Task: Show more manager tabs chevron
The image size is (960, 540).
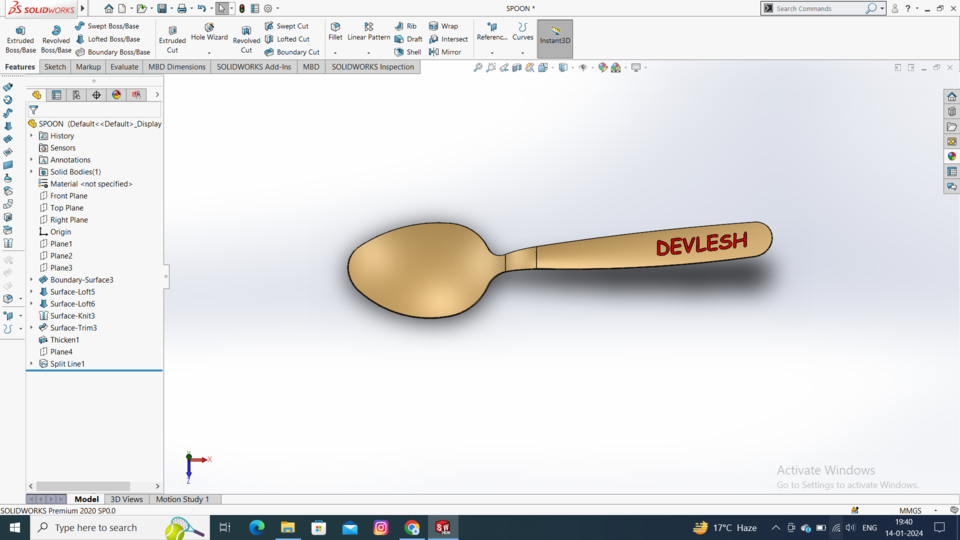Action: click(x=157, y=95)
